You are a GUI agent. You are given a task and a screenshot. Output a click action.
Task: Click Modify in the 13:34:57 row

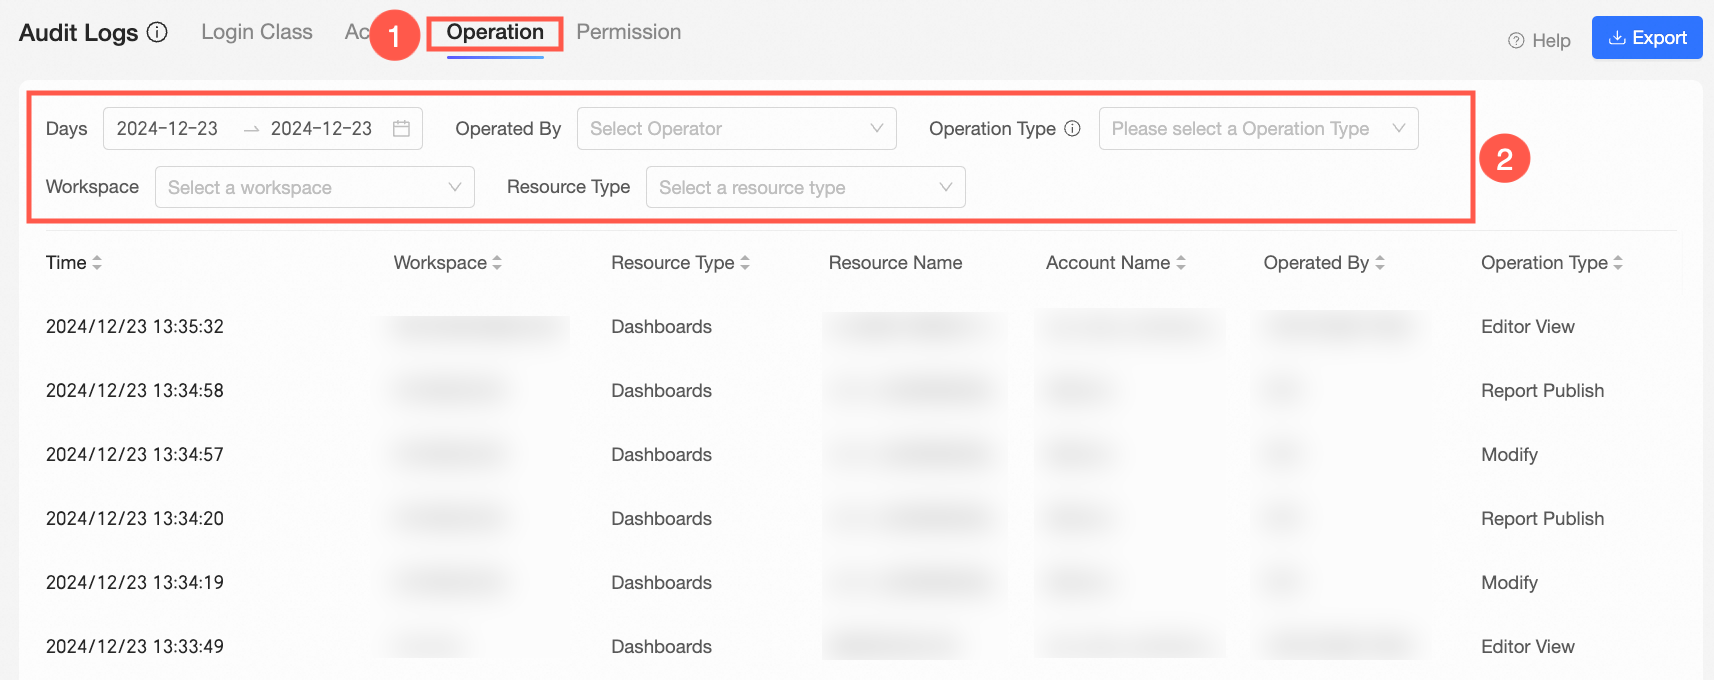click(1510, 455)
